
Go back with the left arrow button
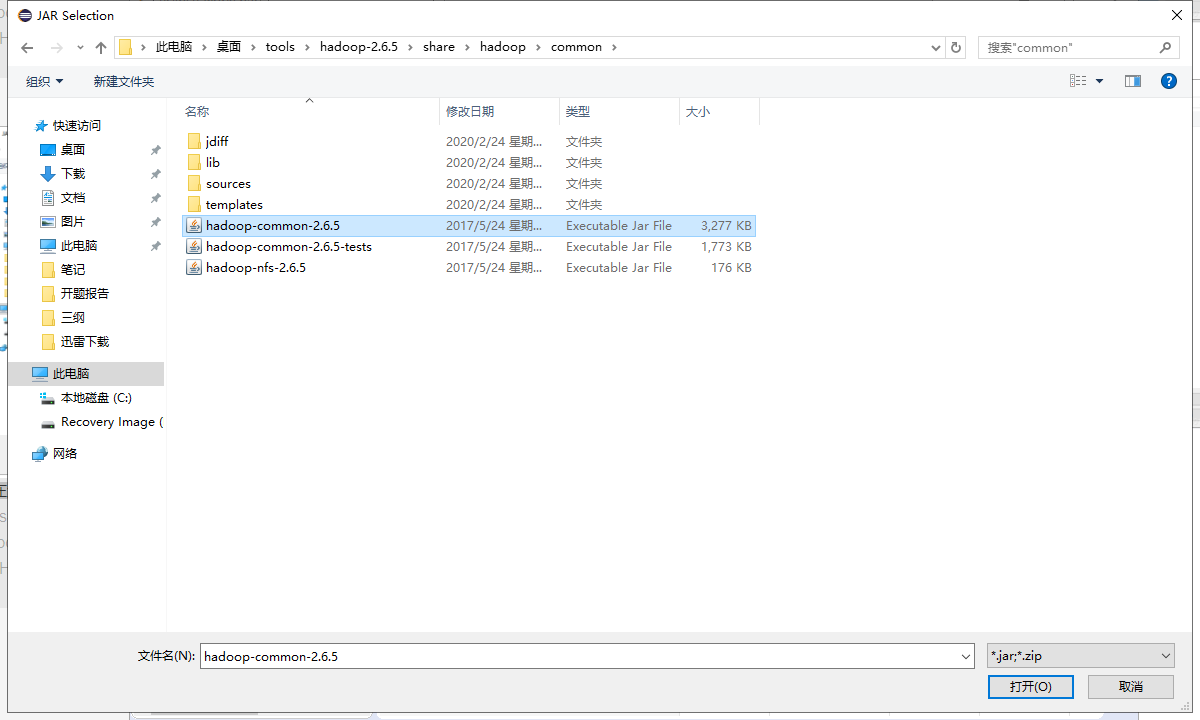click(x=27, y=47)
